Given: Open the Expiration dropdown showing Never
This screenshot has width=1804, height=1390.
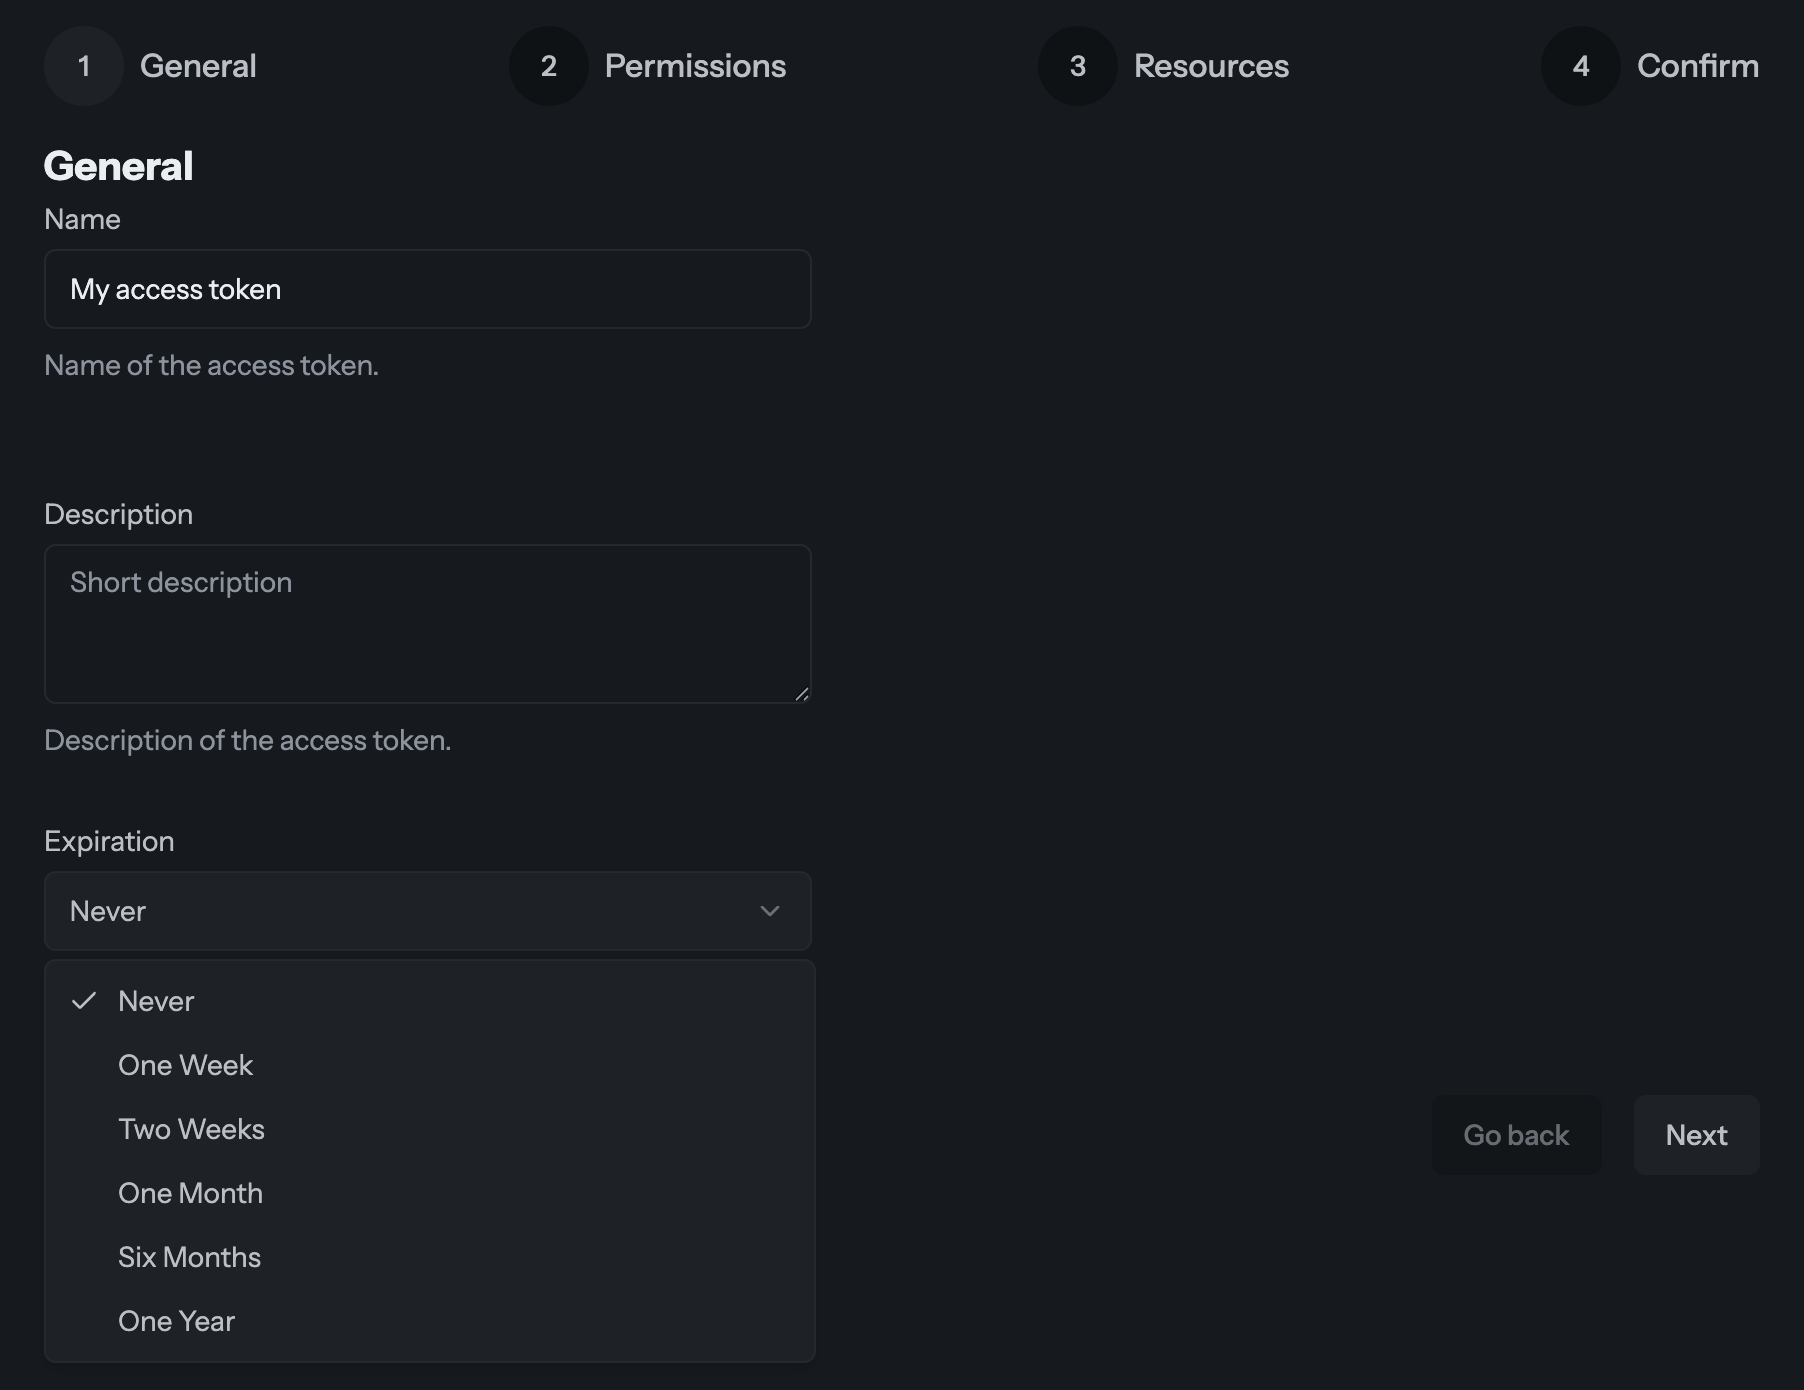Looking at the screenshot, I should (427, 911).
